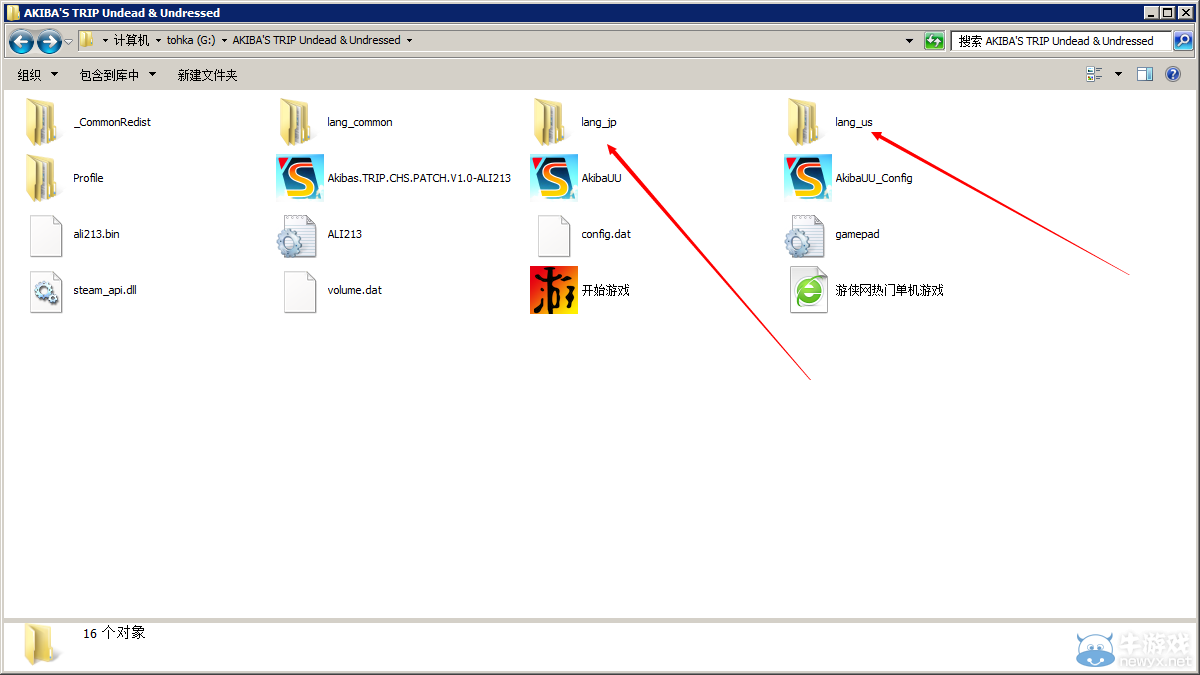The width and height of the screenshot is (1200, 675).
Task: Select the AkibaUU application icon
Action: (553, 178)
